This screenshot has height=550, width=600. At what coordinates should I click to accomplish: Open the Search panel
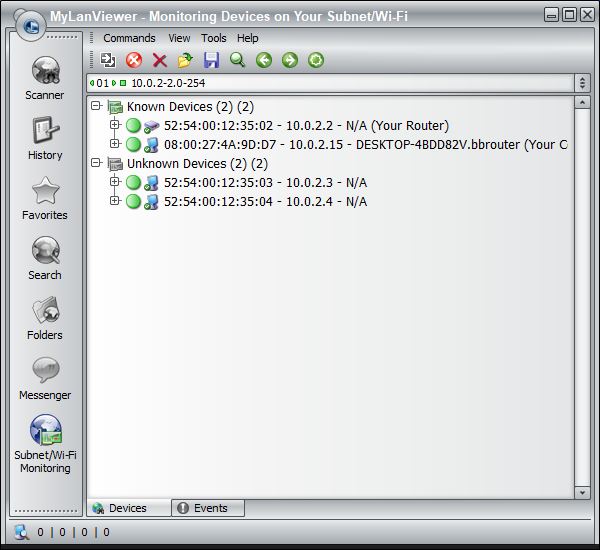point(45,258)
